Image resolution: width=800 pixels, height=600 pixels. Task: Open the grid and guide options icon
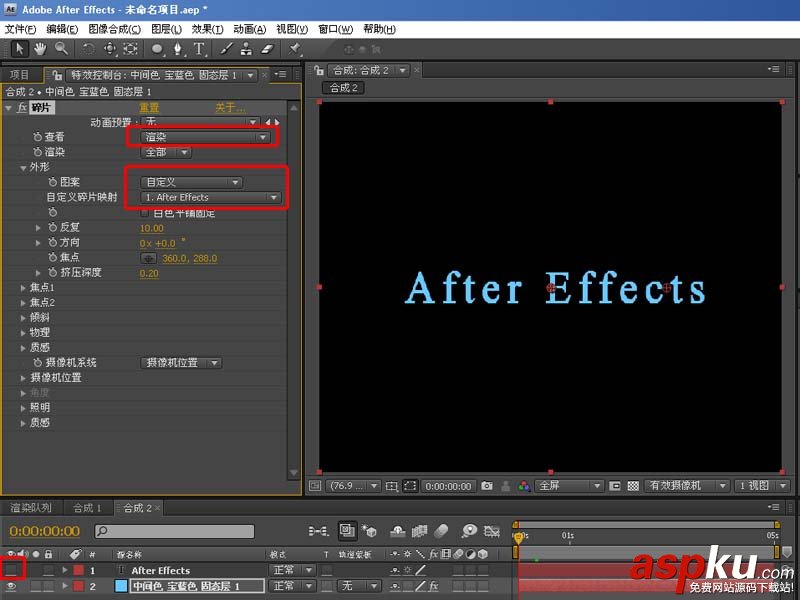pos(391,486)
